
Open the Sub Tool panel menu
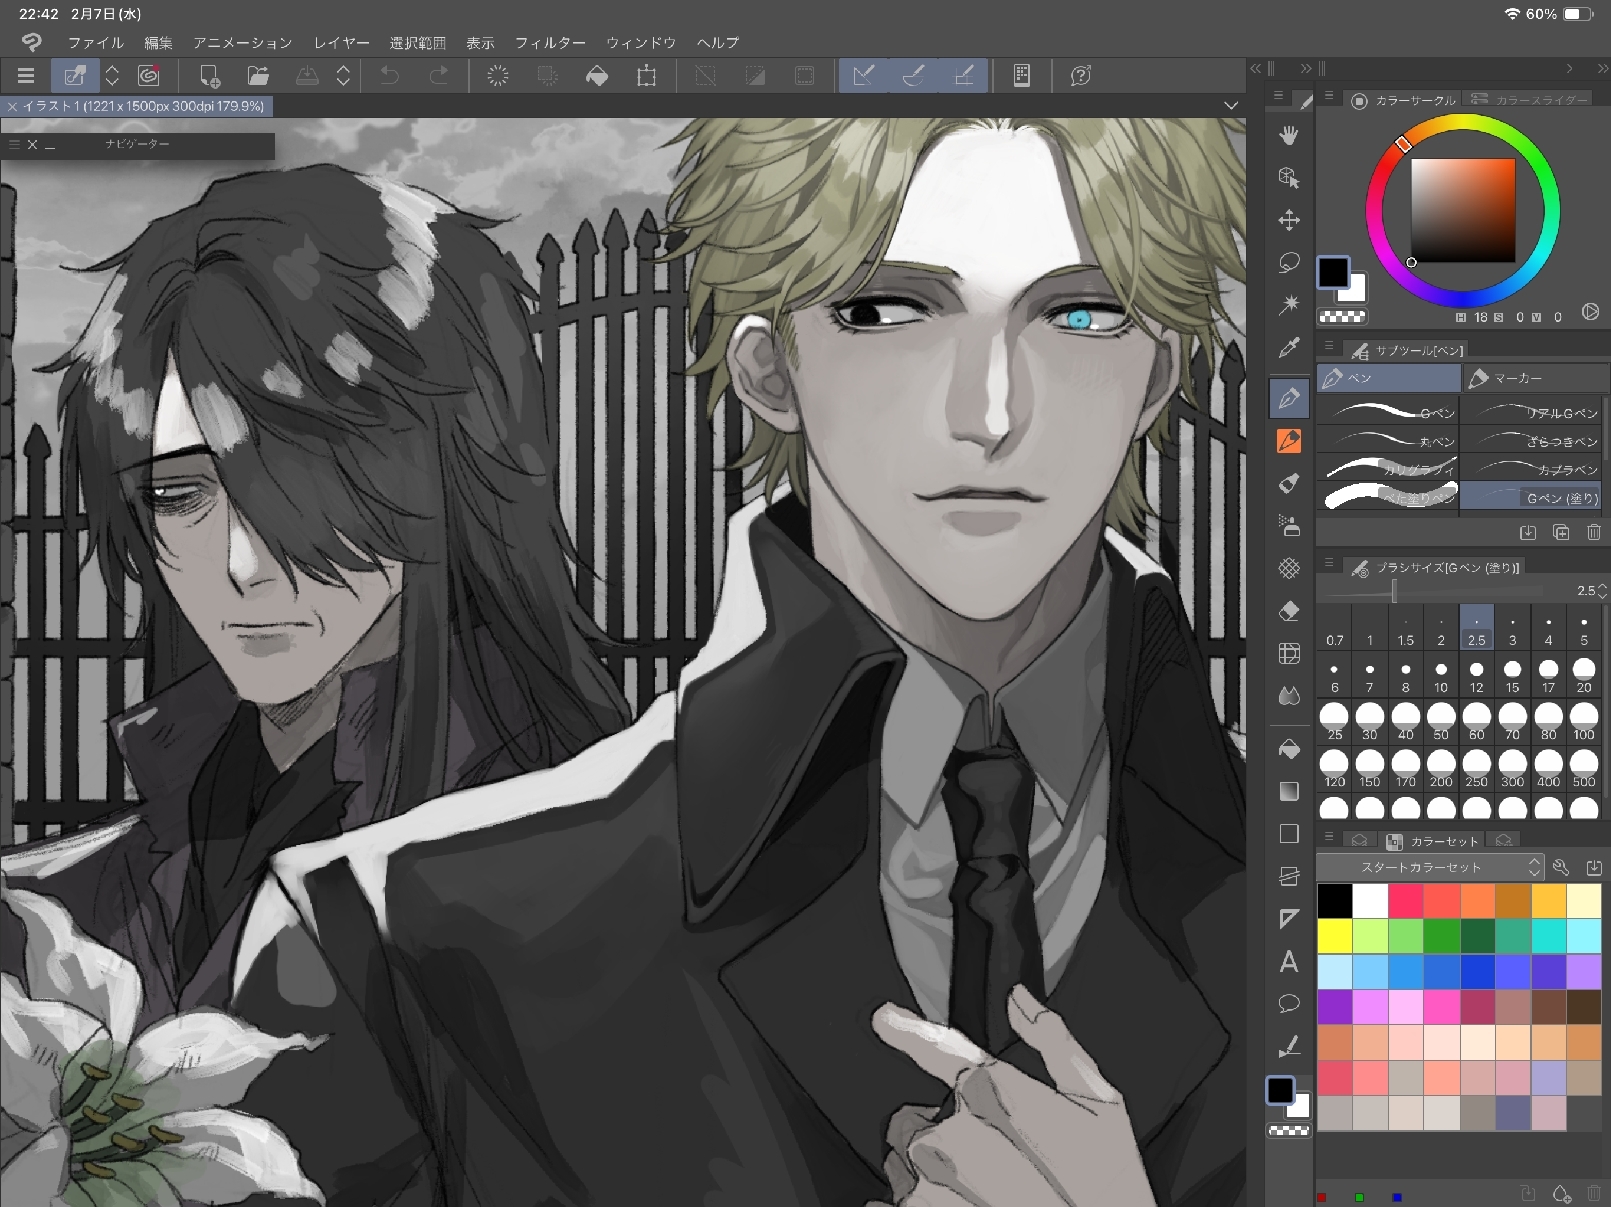[1329, 346]
